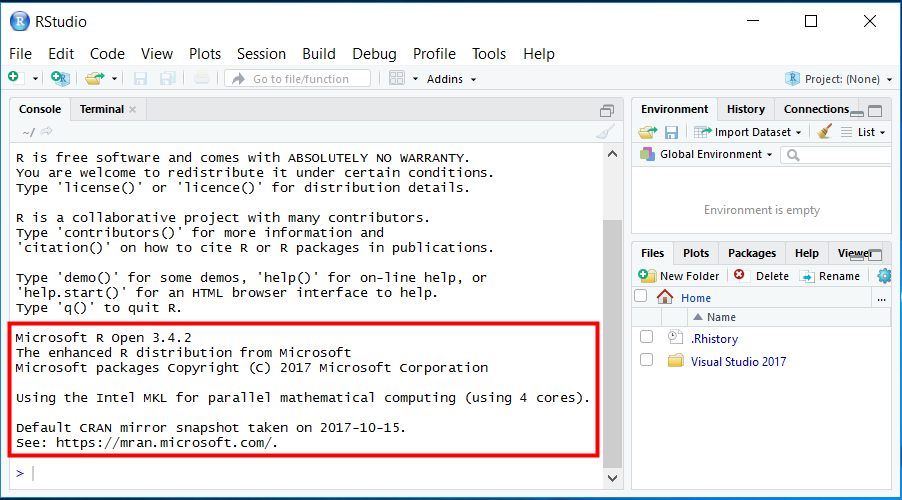Open the New File dropdown arrow
This screenshot has height=500, width=902.
point(35,79)
